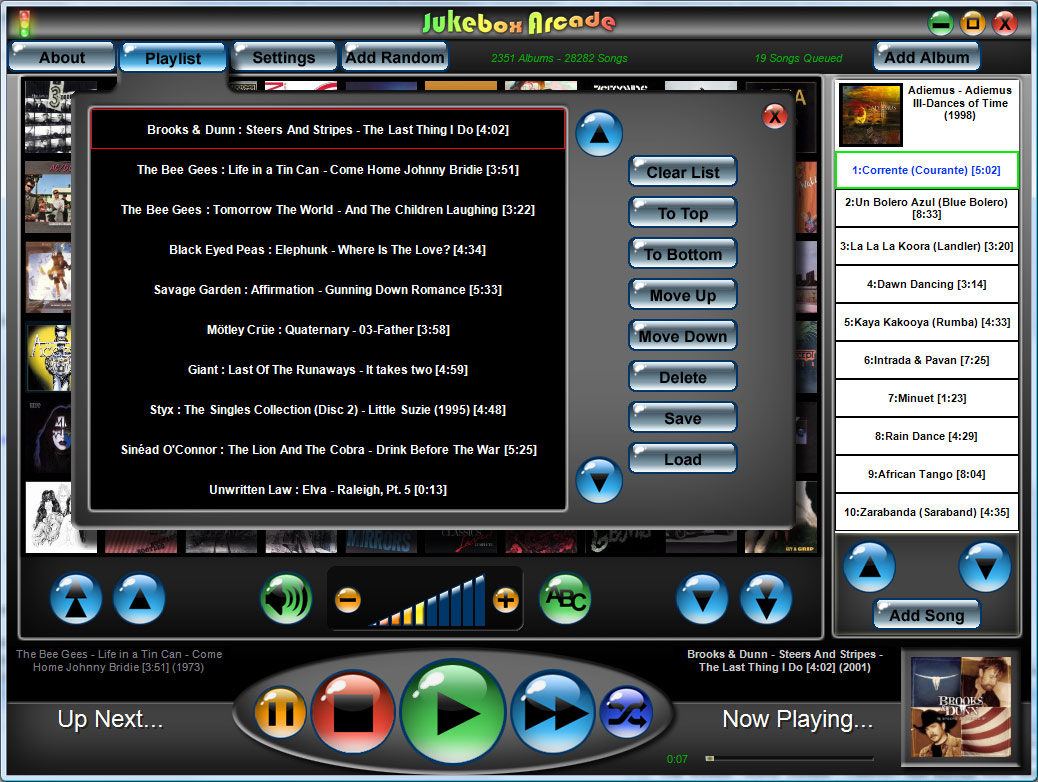Open the Playlist tab

[173, 58]
